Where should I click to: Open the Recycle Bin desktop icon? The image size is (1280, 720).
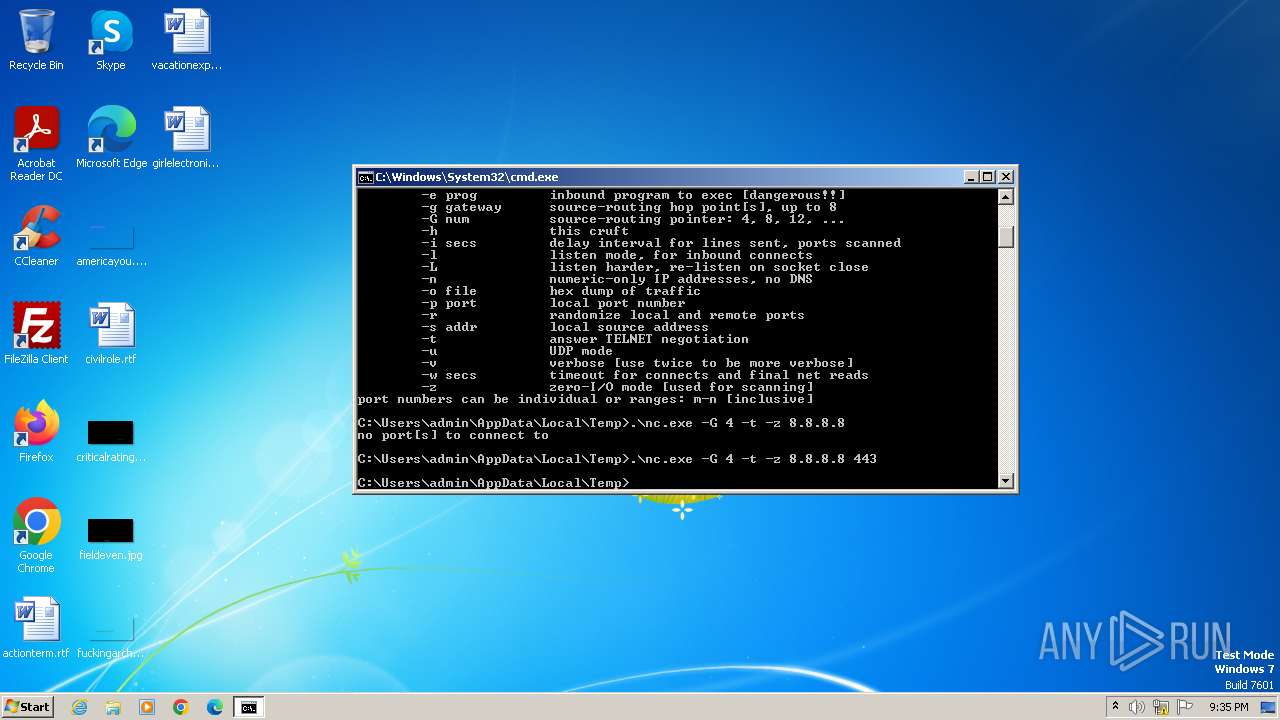click(36, 40)
